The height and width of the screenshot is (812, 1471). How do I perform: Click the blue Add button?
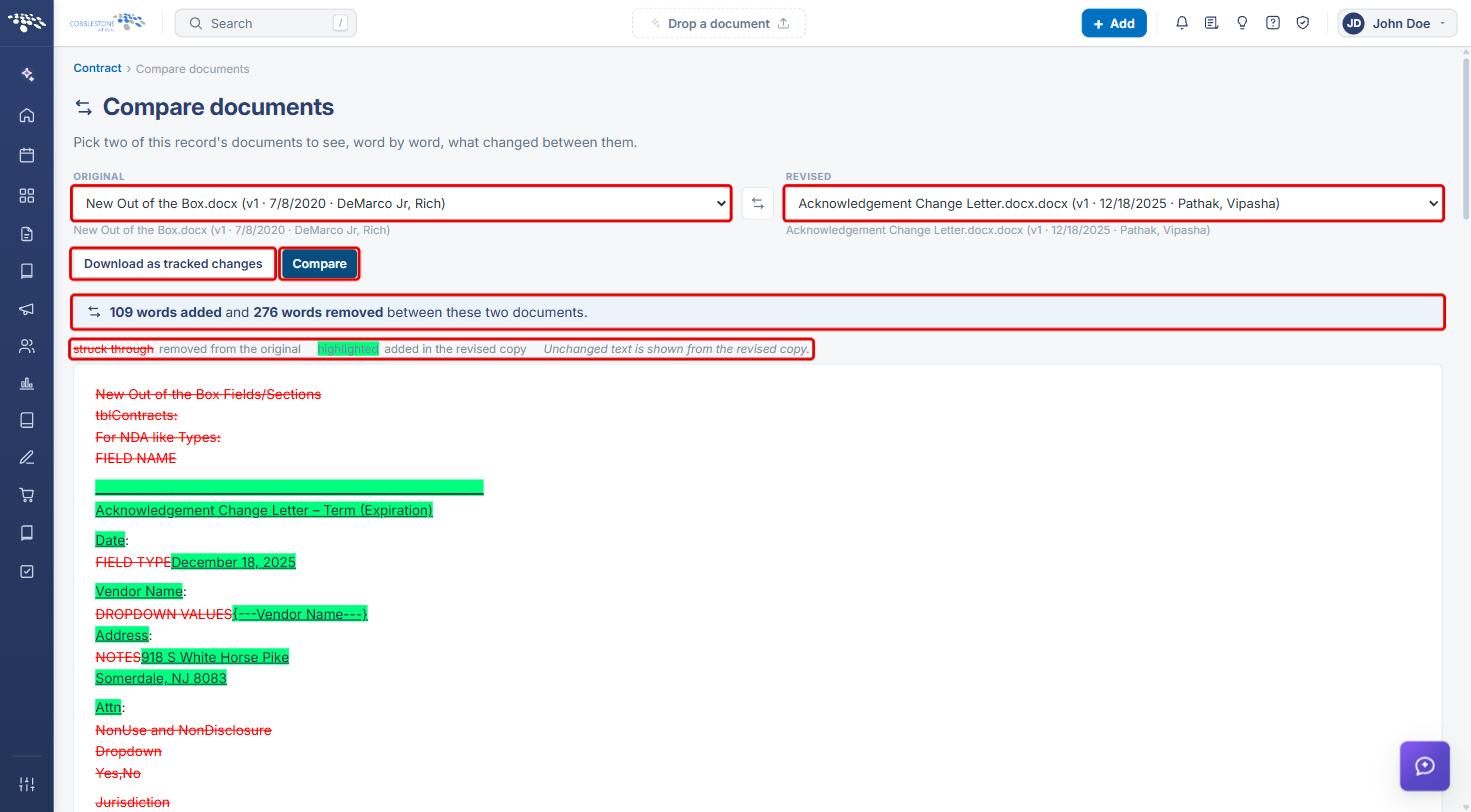pos(1114,23)
